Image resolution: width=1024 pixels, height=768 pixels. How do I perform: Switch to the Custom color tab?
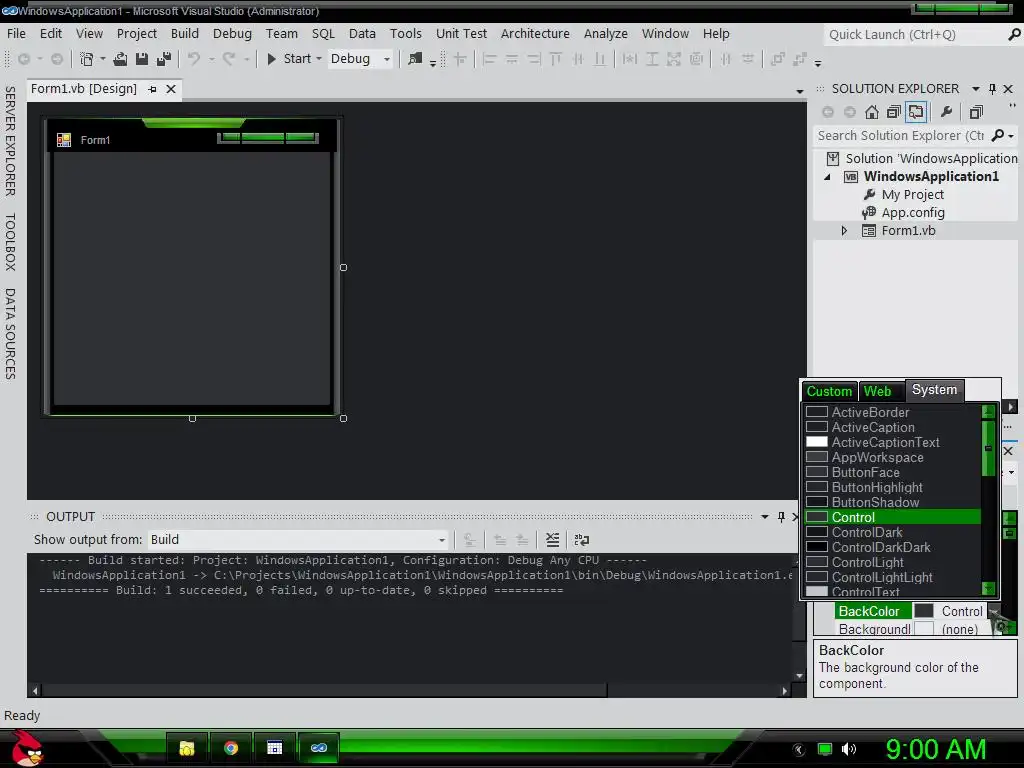tap(829, 391)
